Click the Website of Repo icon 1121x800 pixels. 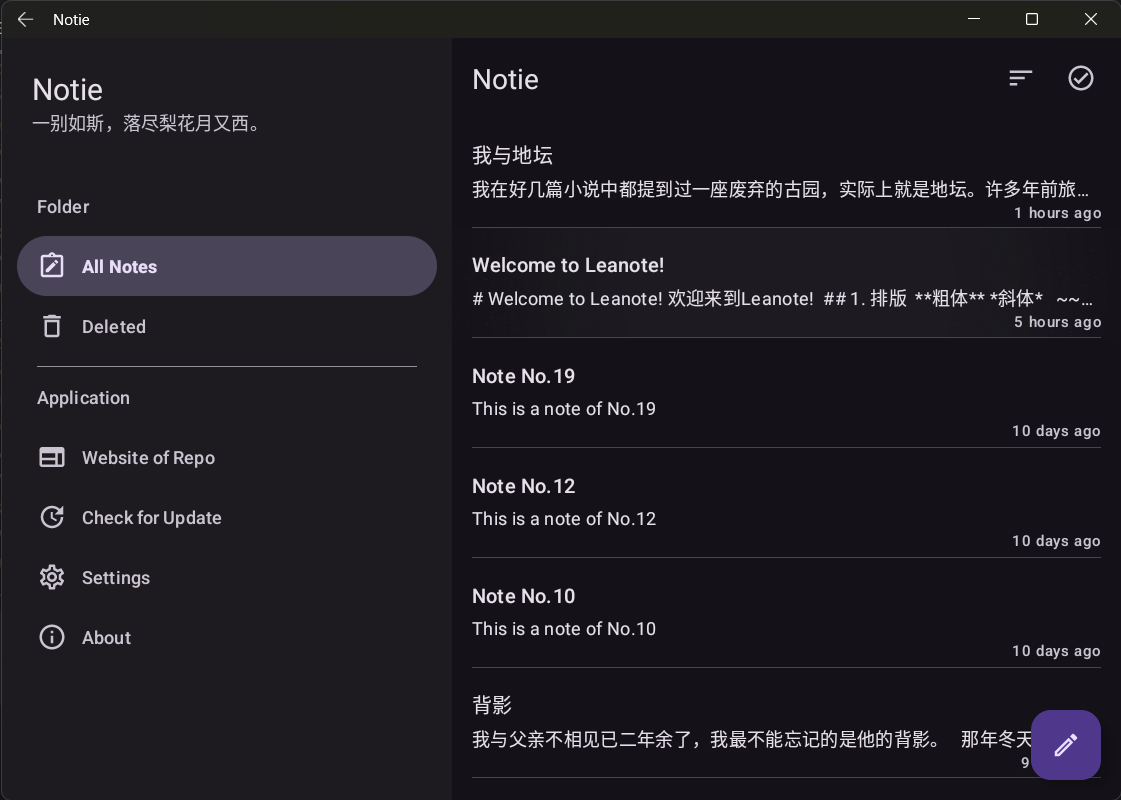click(51, 458)
